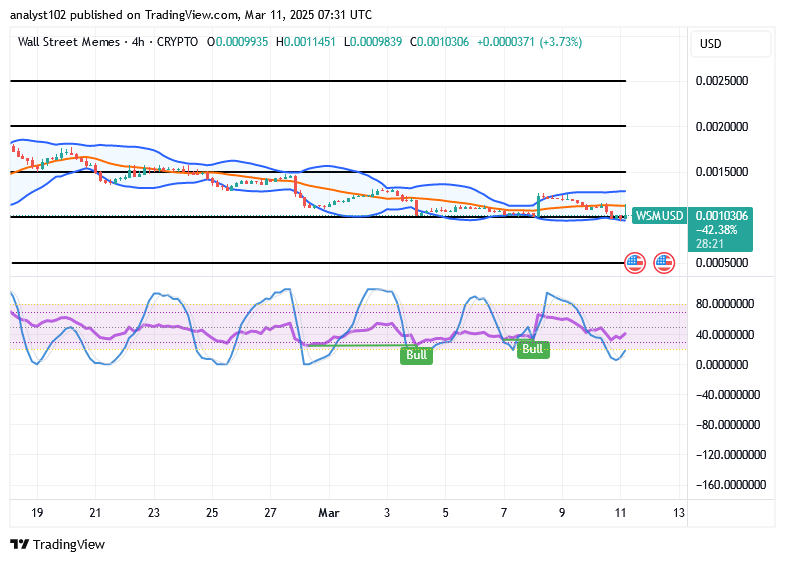Click date 9 on time axis
785x562 pixels.
562,513
